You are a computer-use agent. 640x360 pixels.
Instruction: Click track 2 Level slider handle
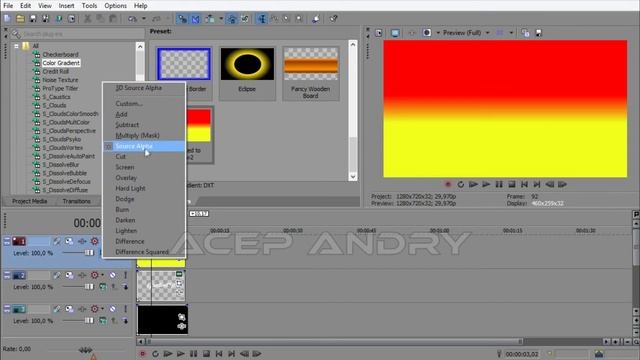(x=89, y=287)
